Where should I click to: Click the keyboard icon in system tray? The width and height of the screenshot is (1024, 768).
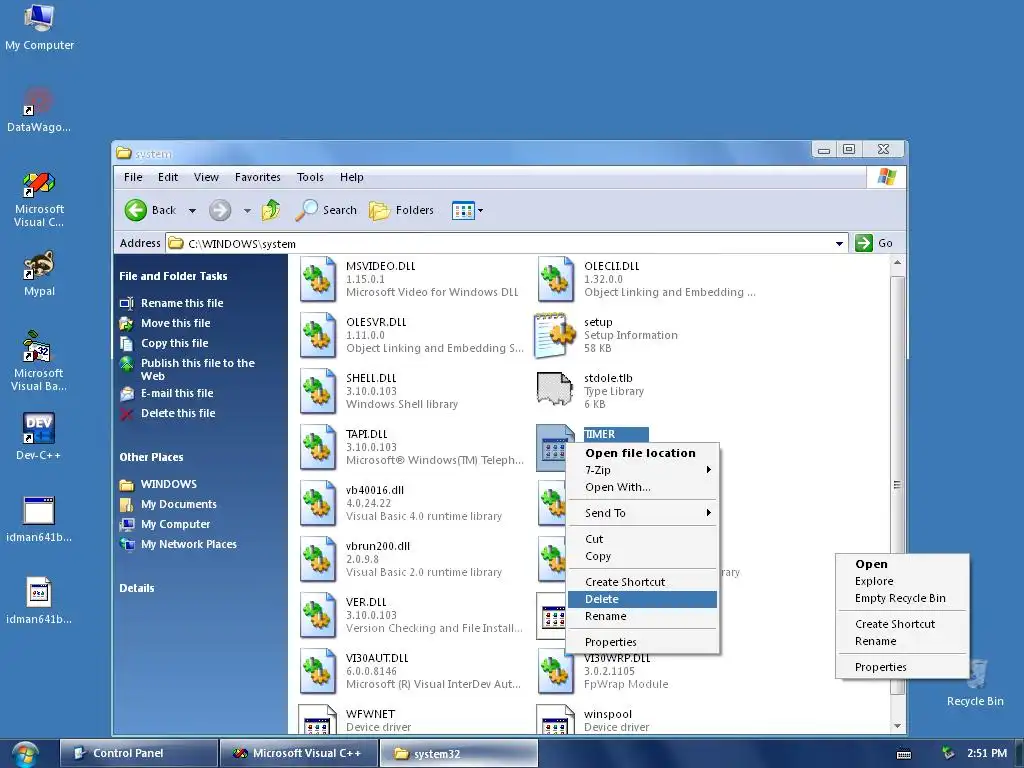[x=904, y=754]
